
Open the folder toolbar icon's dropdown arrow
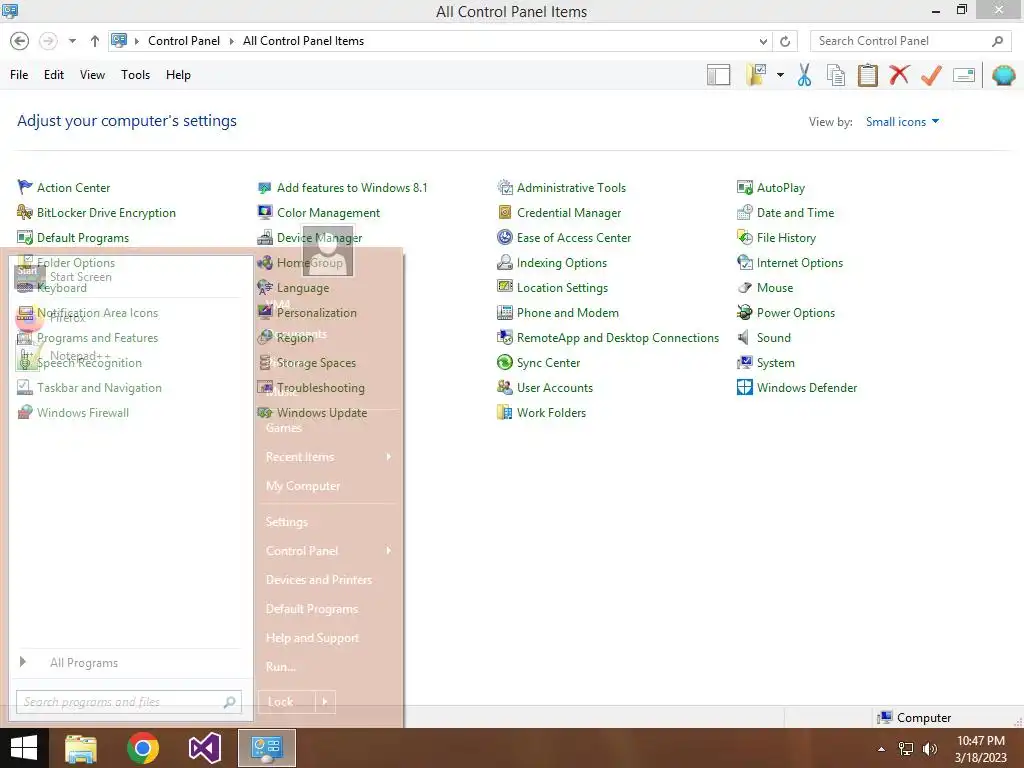tap(780, 75)
